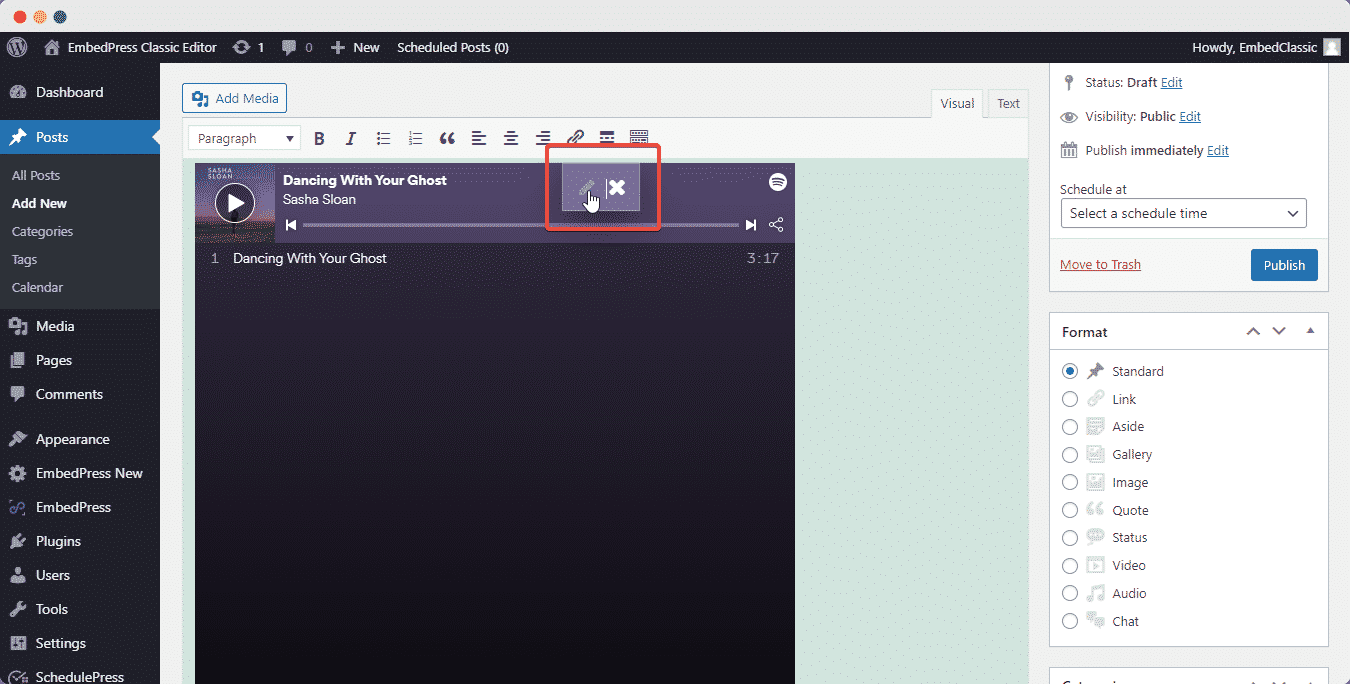Click the WordPress logo in admin bar

17,47
